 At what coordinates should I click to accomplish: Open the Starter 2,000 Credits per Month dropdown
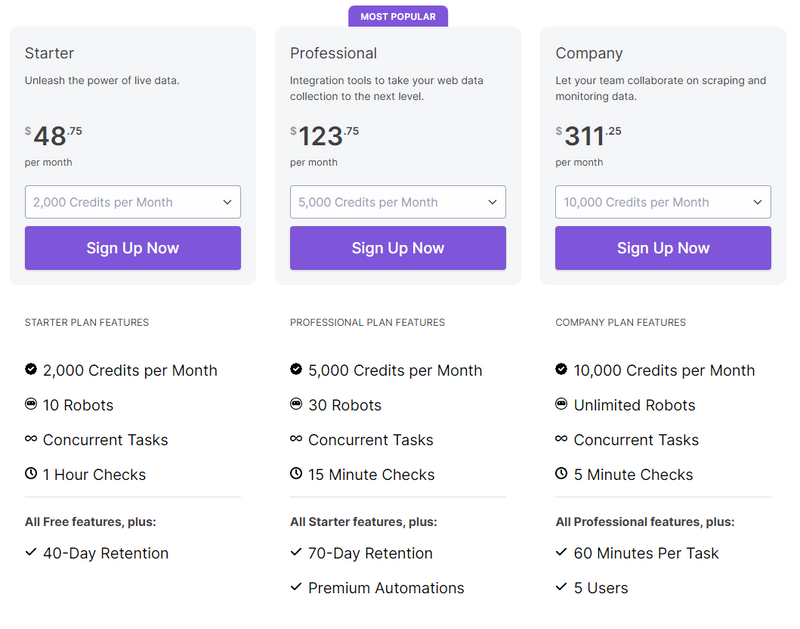tap(133, 202)
